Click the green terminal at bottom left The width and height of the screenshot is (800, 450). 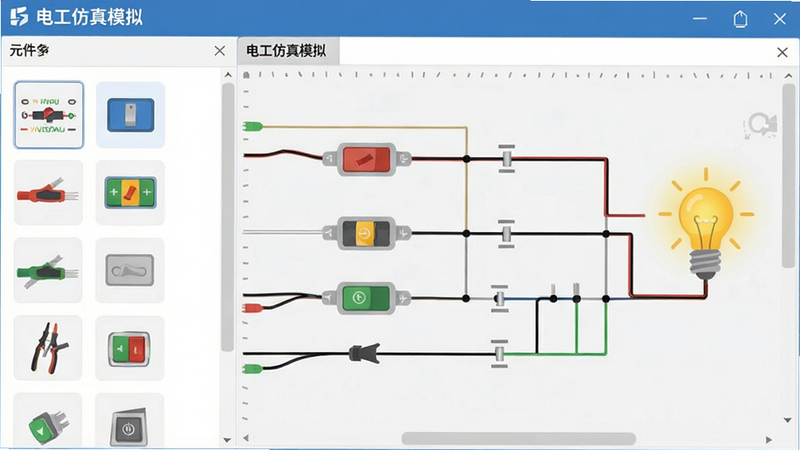(x=253, y=368)
